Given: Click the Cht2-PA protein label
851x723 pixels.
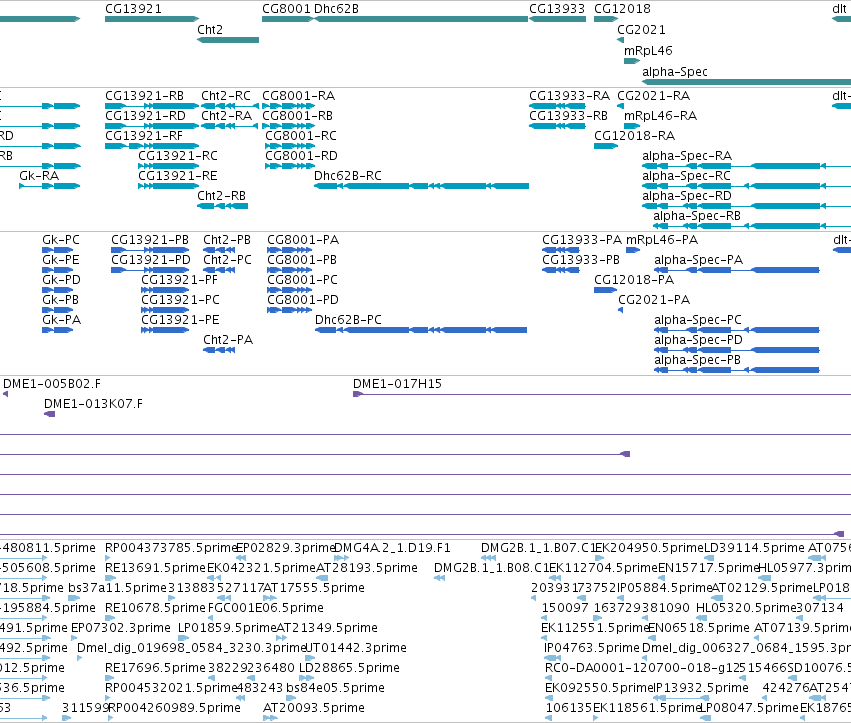Looking at the screenshot, I should (228, 340).
